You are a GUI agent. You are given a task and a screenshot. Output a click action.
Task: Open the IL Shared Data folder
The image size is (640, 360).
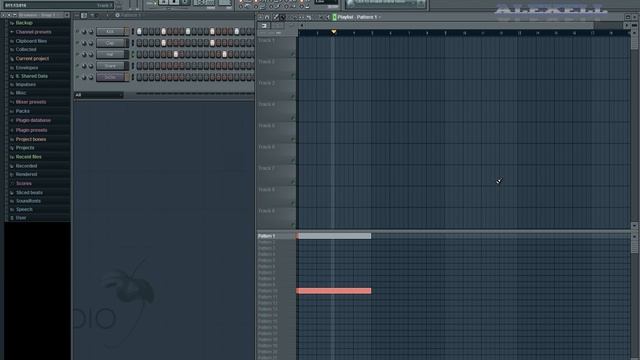tap(31, 76)
